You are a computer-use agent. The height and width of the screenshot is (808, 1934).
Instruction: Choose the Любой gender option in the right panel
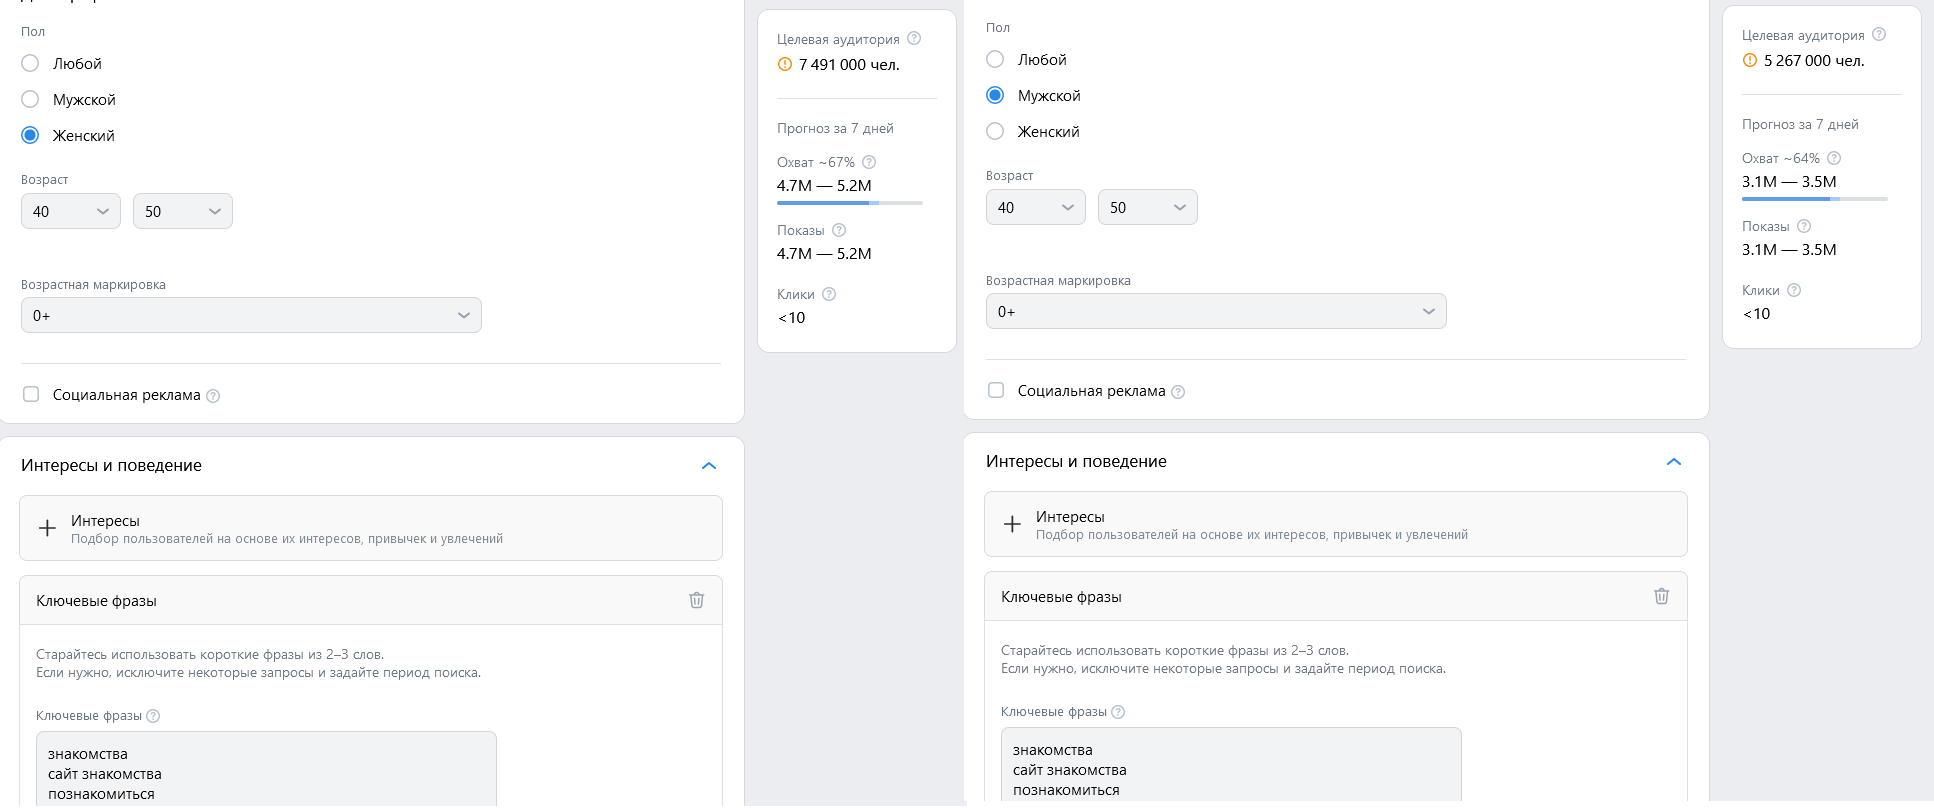(x=995, y=59)
